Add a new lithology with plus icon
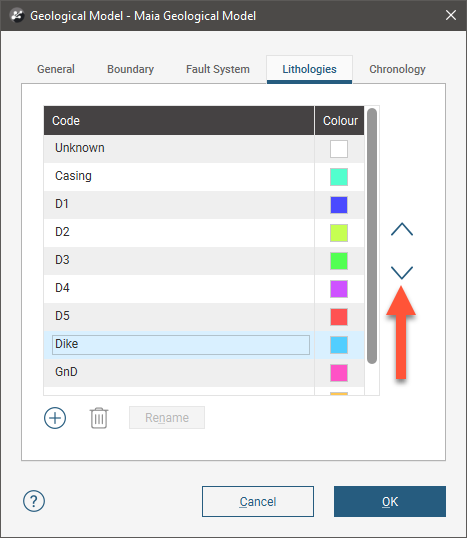This screenshot has width=467, height=538. [55, 418]
